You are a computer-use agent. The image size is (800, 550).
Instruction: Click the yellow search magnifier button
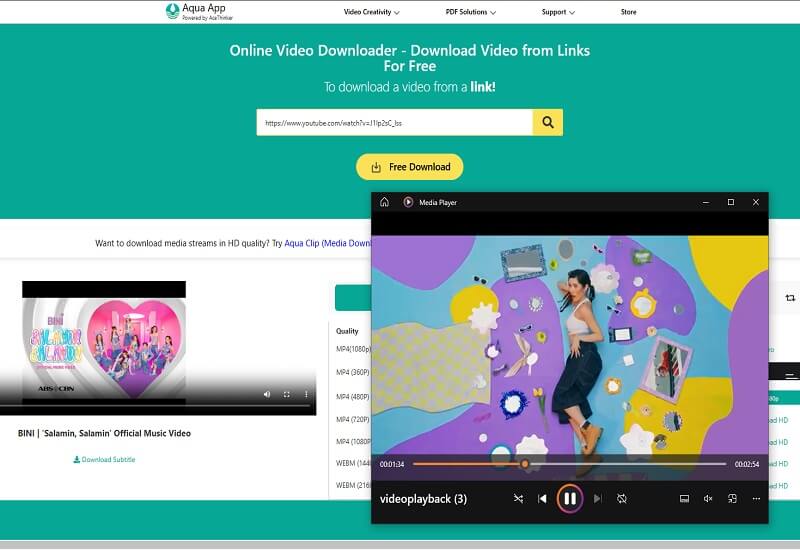(x=548, y=122)
